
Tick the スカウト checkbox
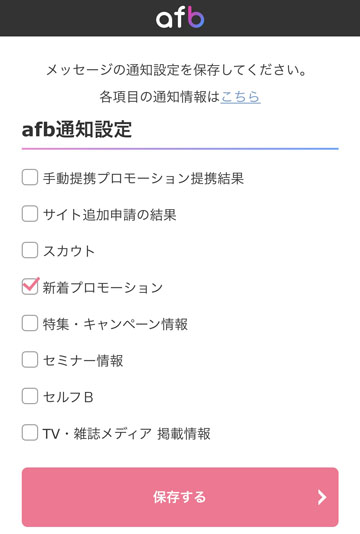point(30,250)
